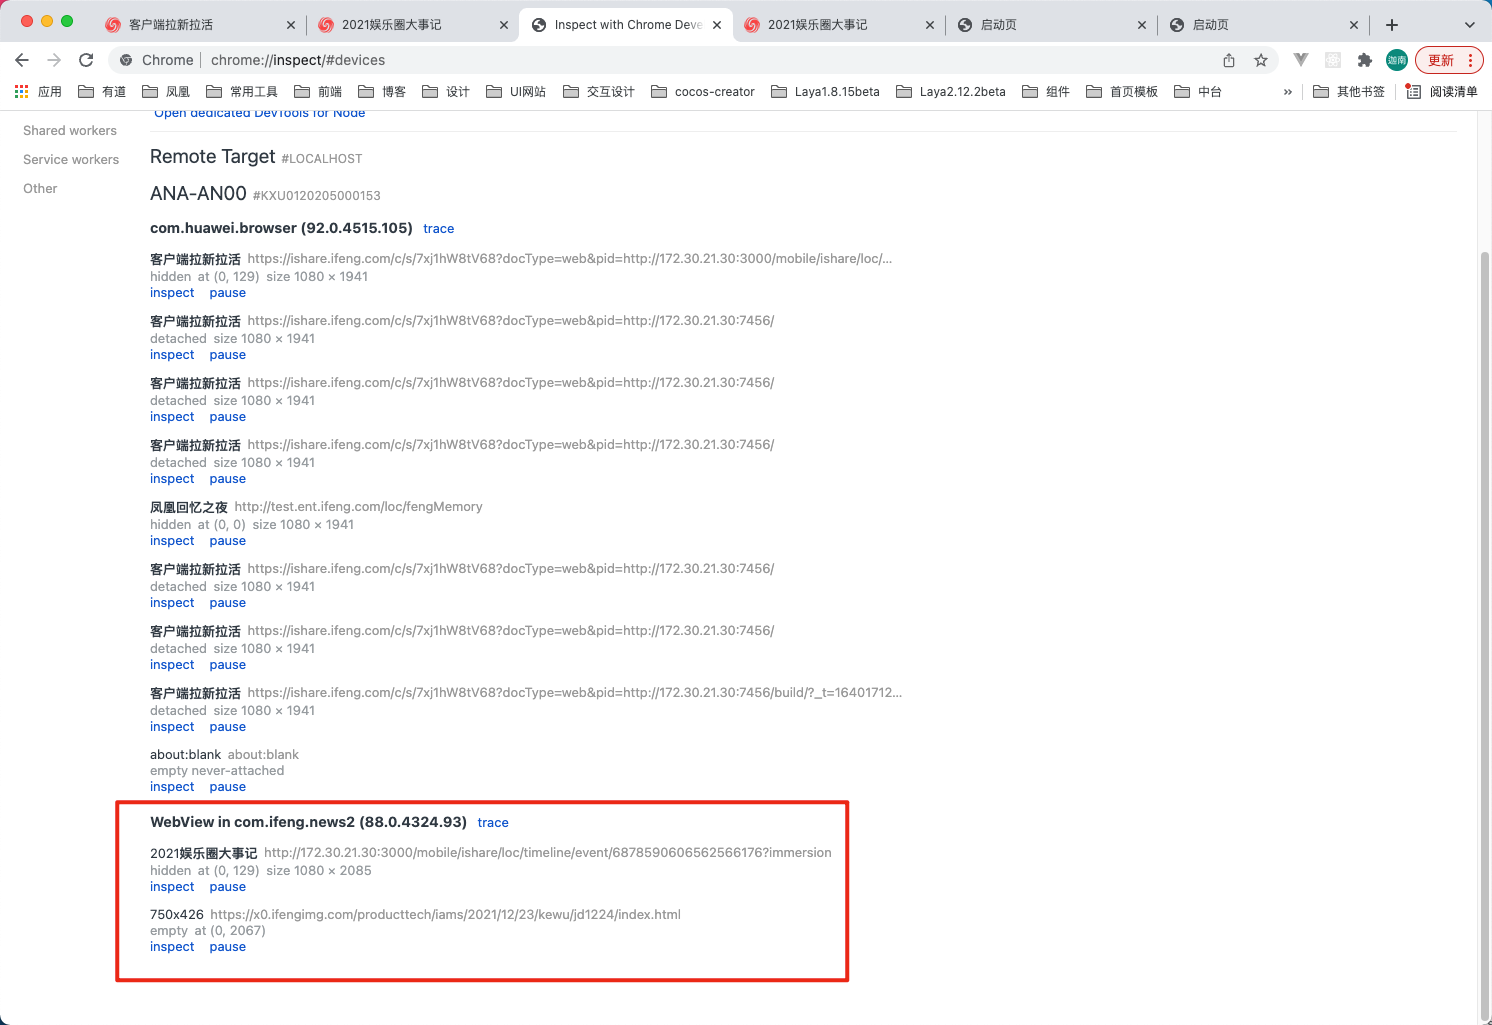Select Service workers in the sidebar

pyautogui.click(x=71, y=159)
